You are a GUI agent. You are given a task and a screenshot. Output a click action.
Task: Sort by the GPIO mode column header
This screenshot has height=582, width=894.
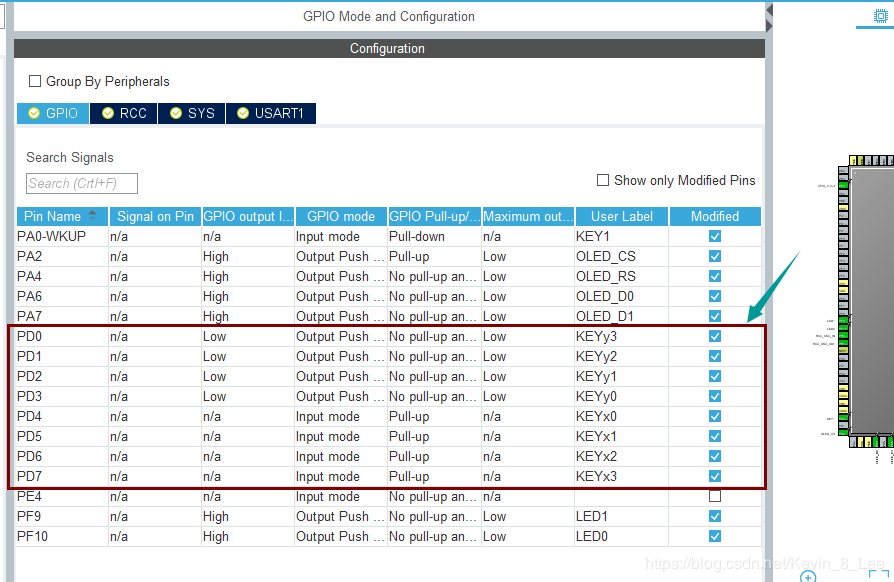coord(340,216)
